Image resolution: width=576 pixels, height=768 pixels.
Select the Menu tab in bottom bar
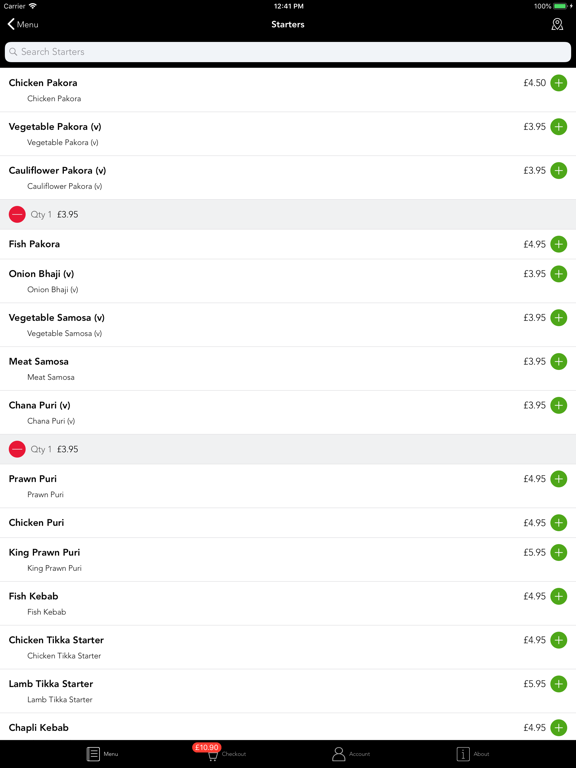click(x=102, y=754)
